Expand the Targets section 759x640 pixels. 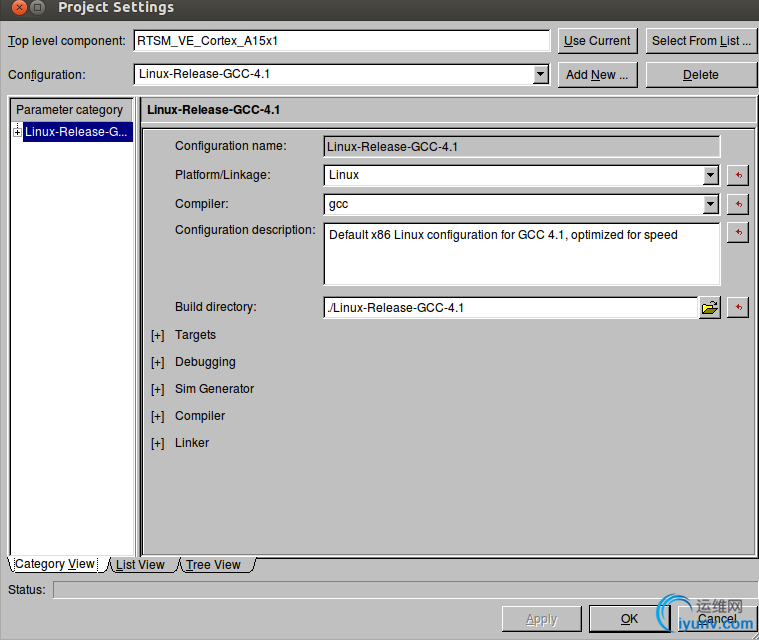(157, 335)
